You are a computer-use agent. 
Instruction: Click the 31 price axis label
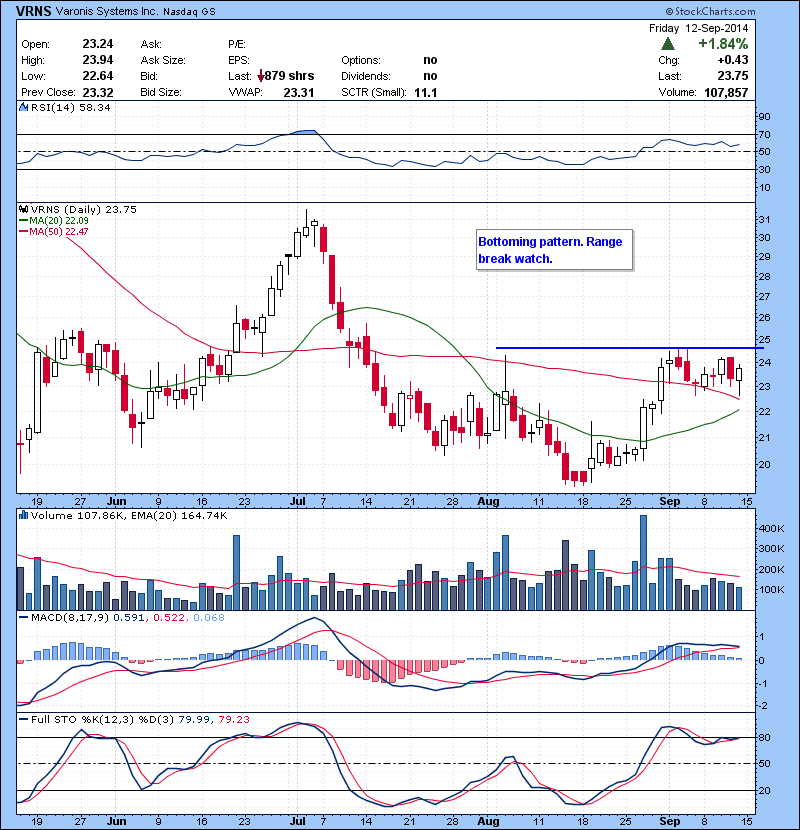pyautogui.click(x=764, y=219)
